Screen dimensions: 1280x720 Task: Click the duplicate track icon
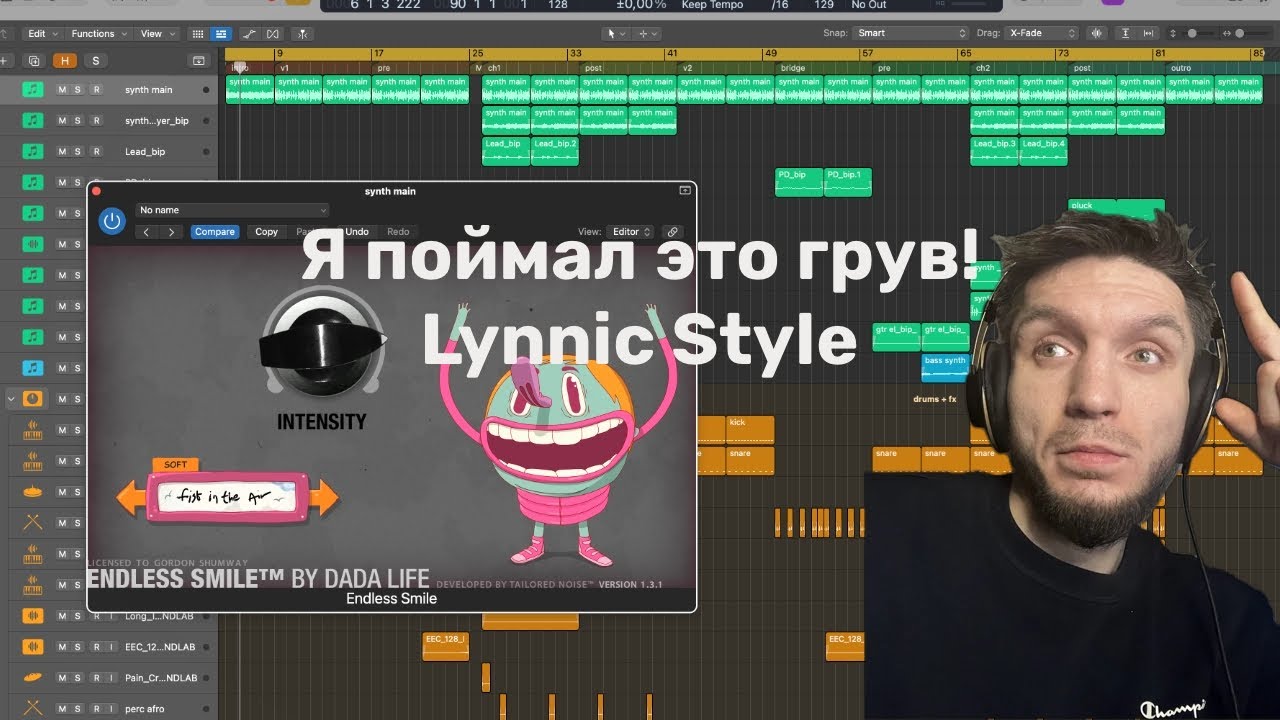33,61
